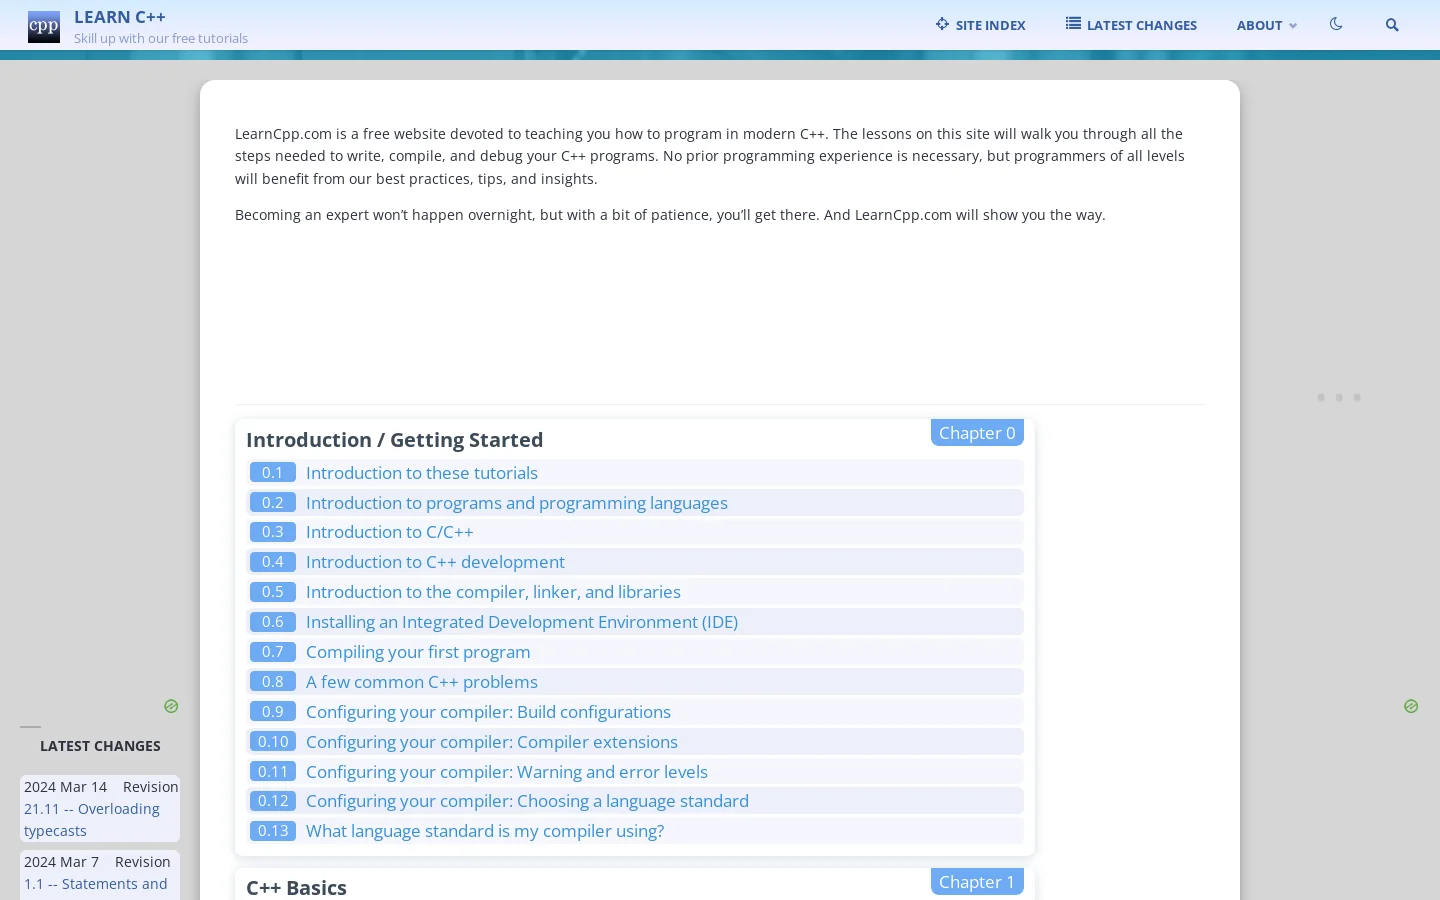Open Introduction to C++ development lesson
The image size is (1440, 900).
pyautogui.click(x=435, y=562)
